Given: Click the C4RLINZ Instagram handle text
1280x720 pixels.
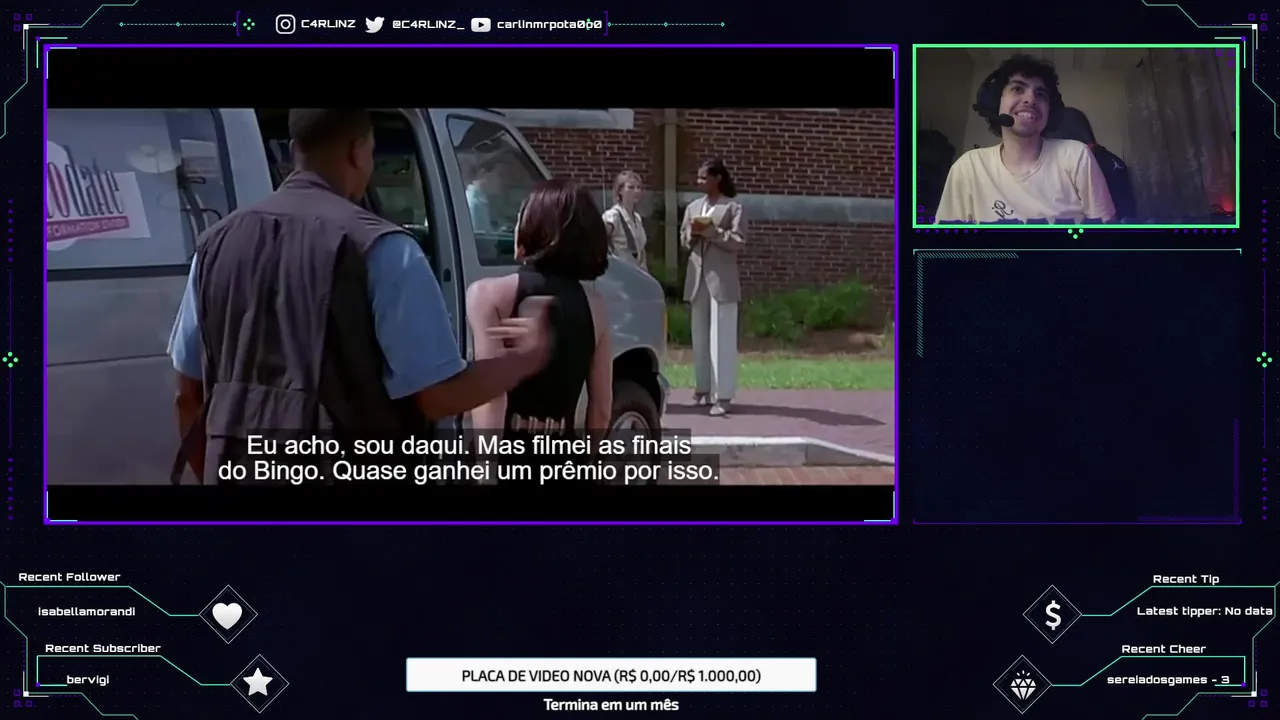Looking at the screenshot, I should 328,24.
